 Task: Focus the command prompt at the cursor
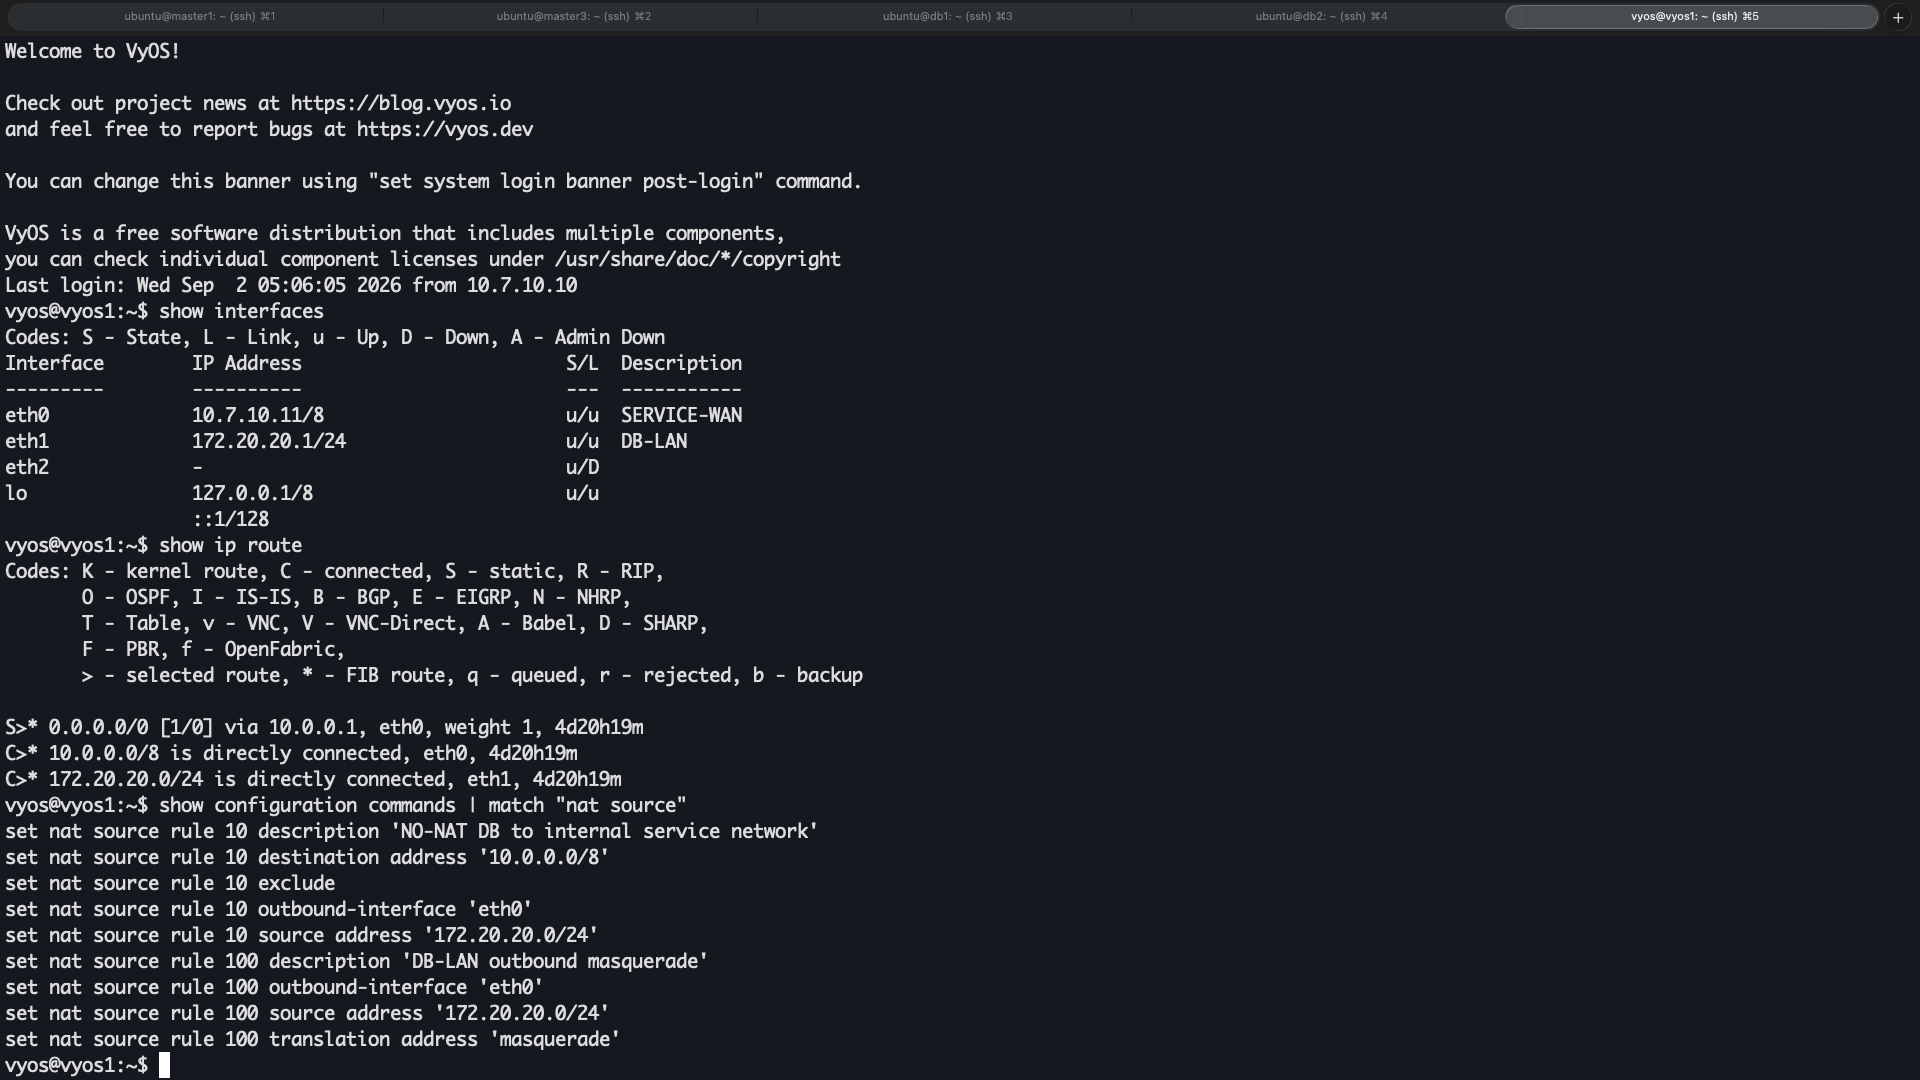pos(165,1065)
